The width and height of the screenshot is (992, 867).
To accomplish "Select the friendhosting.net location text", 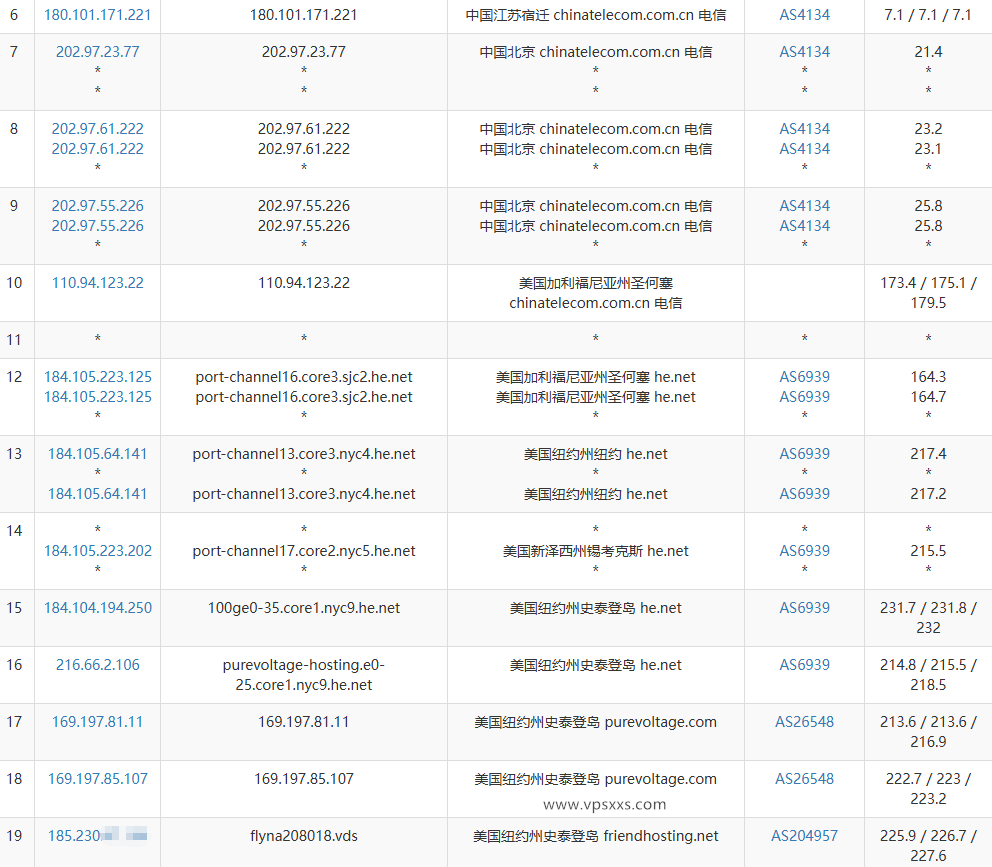I will pos(595,836).
